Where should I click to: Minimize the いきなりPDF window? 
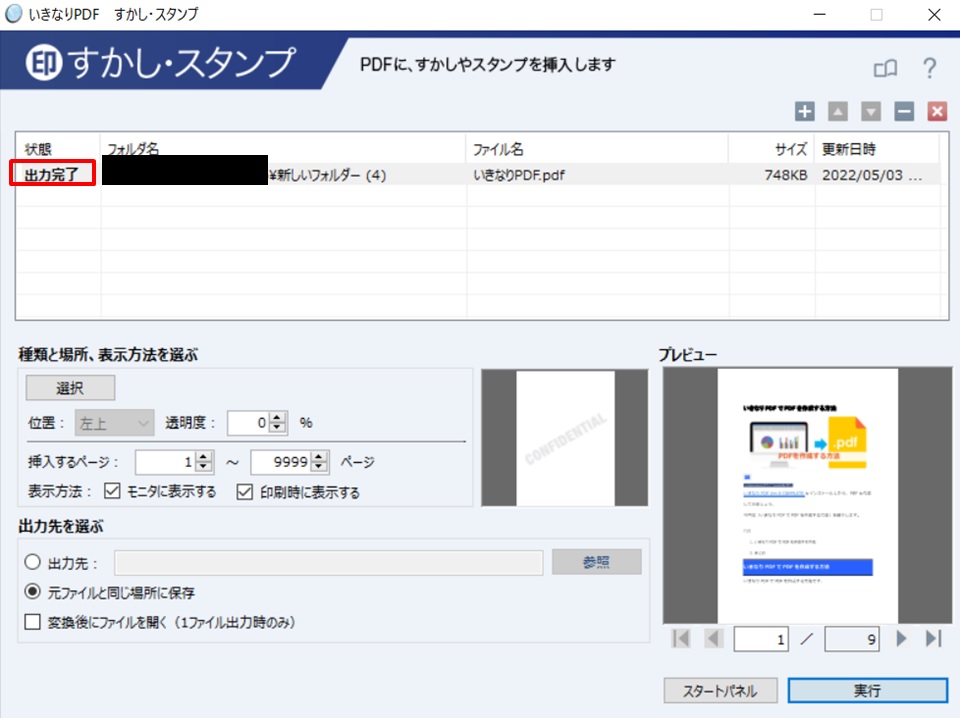click(x=819, y=15)
